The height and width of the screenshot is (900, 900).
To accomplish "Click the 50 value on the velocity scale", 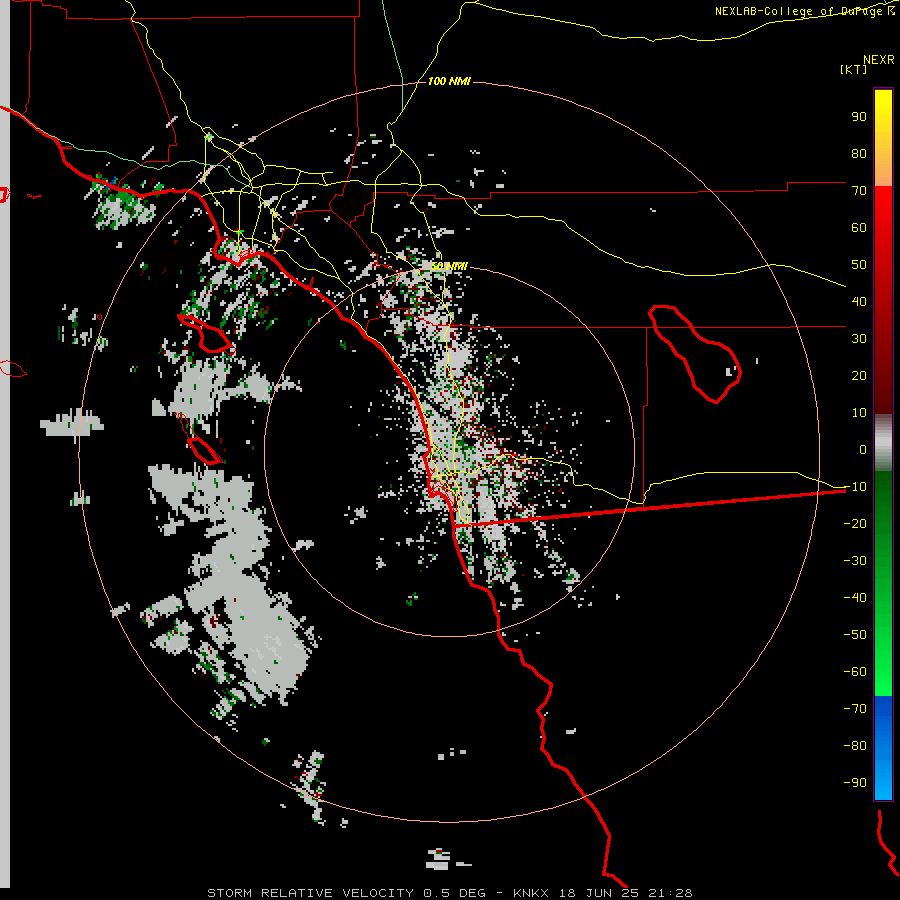I will coord(859,265).
